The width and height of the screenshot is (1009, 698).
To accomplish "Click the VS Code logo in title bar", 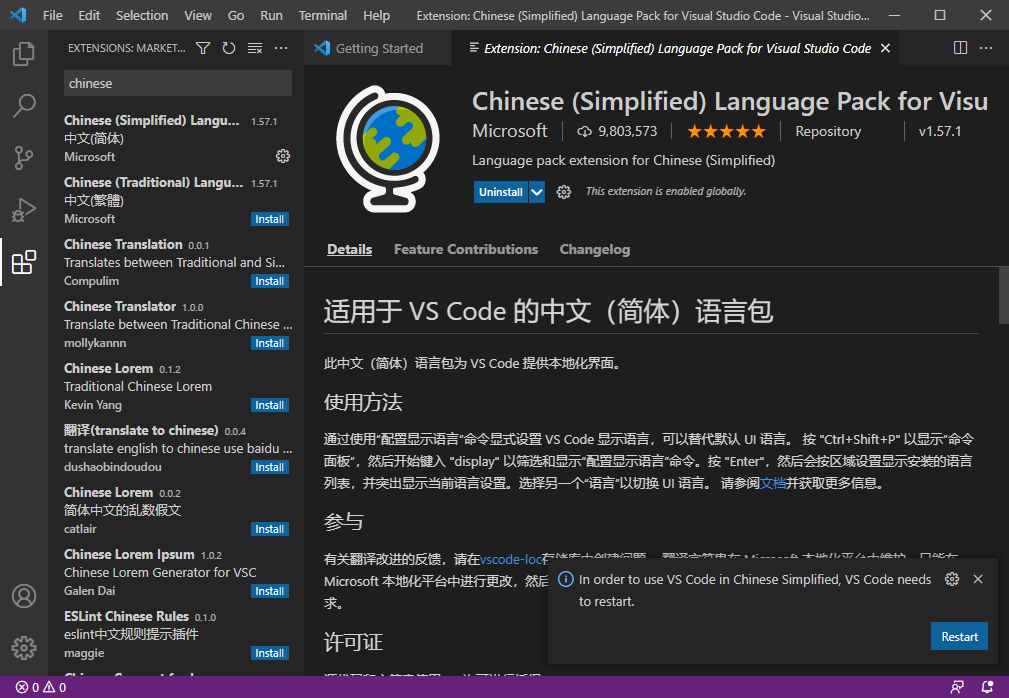I will [18, 15].
